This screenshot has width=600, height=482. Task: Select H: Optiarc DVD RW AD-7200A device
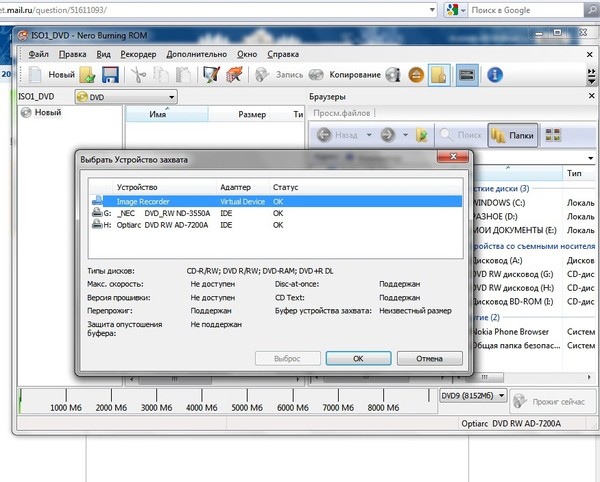pos(276,225)
